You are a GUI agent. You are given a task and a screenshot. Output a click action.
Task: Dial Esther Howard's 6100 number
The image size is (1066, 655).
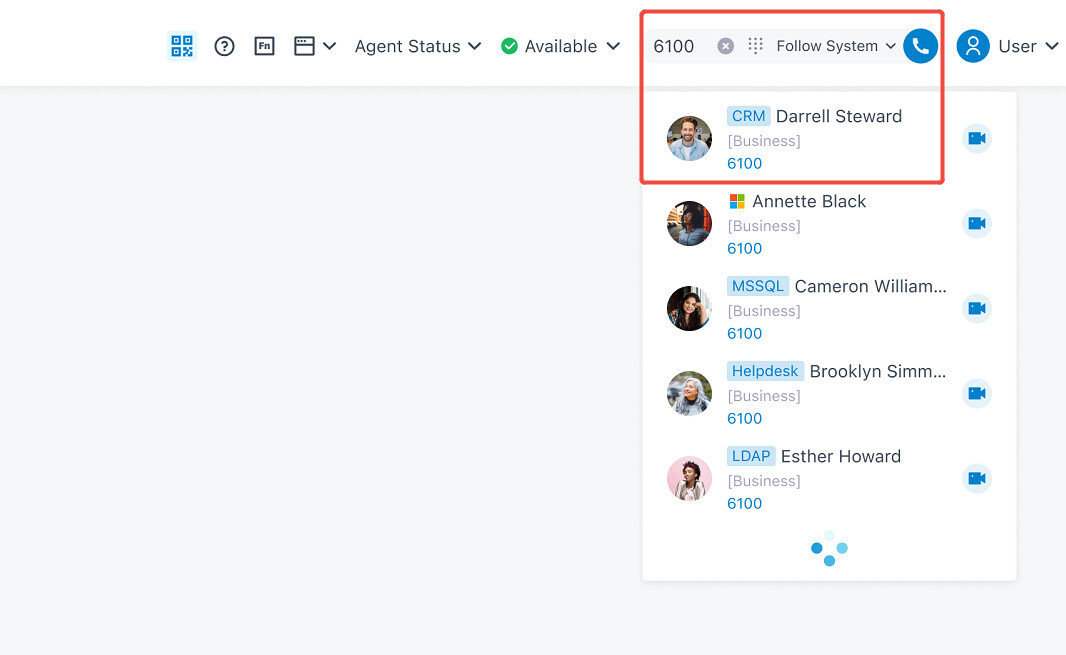pyautogui.click(x=744, y=503)
